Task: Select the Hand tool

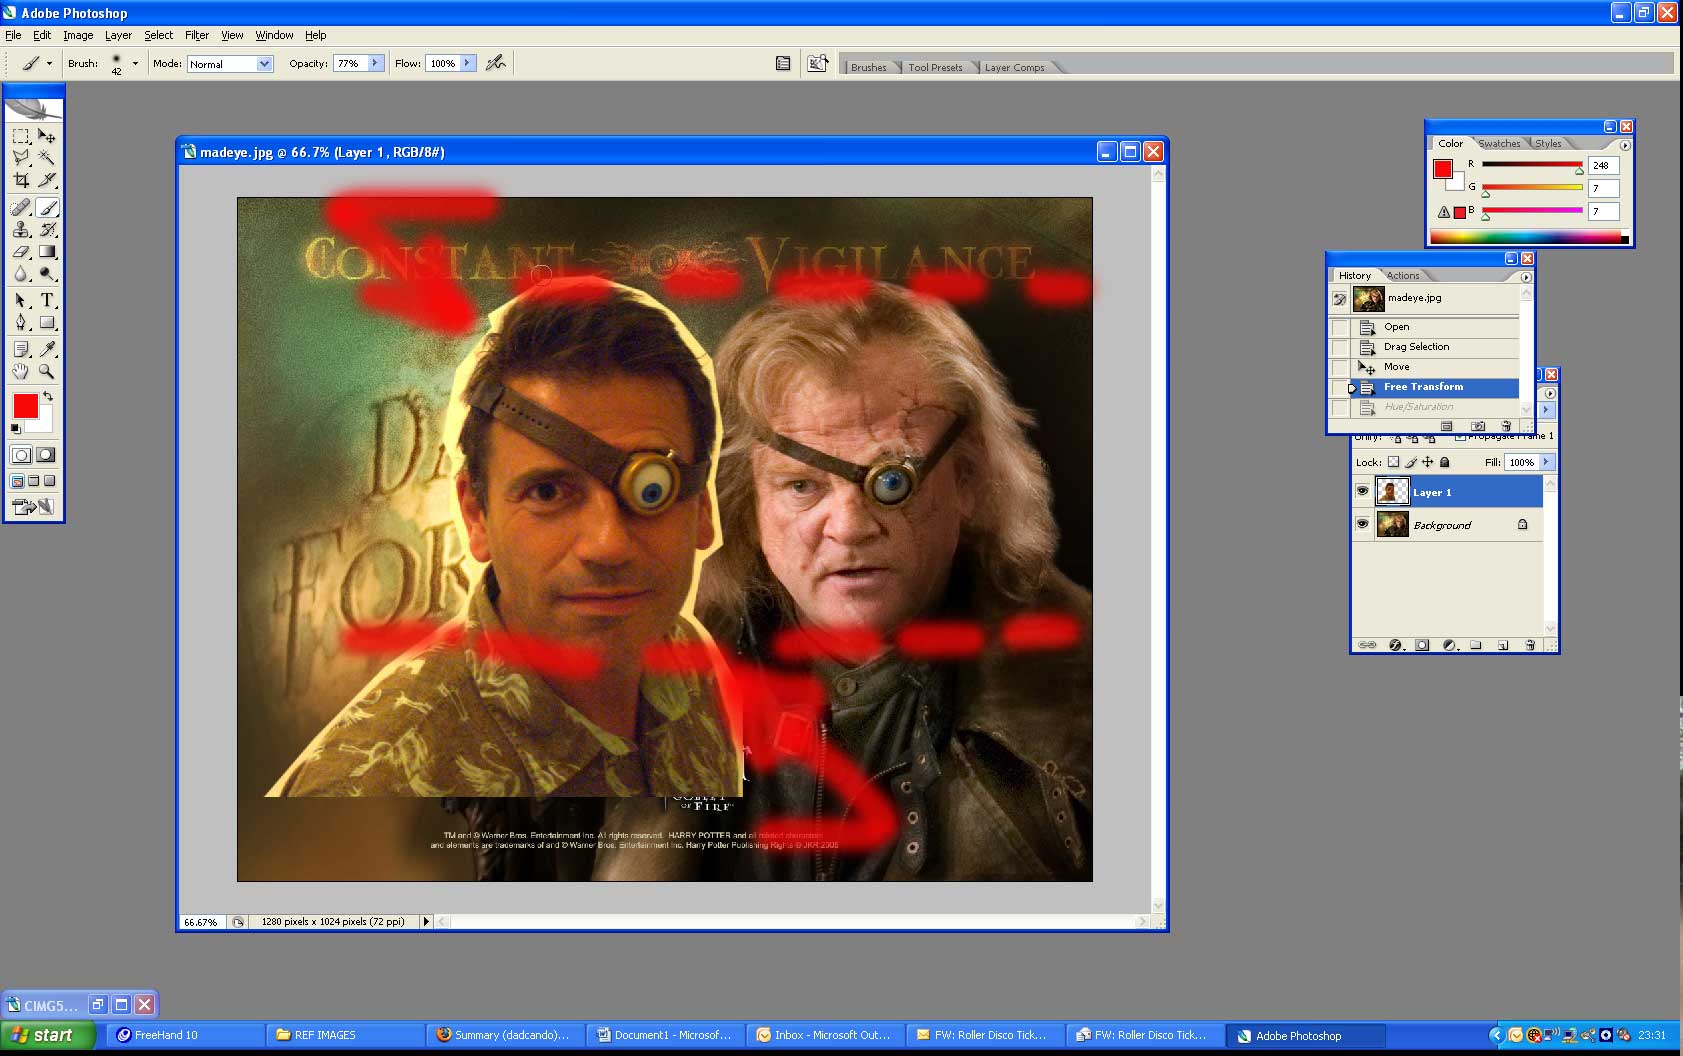Action: [21, 371]
